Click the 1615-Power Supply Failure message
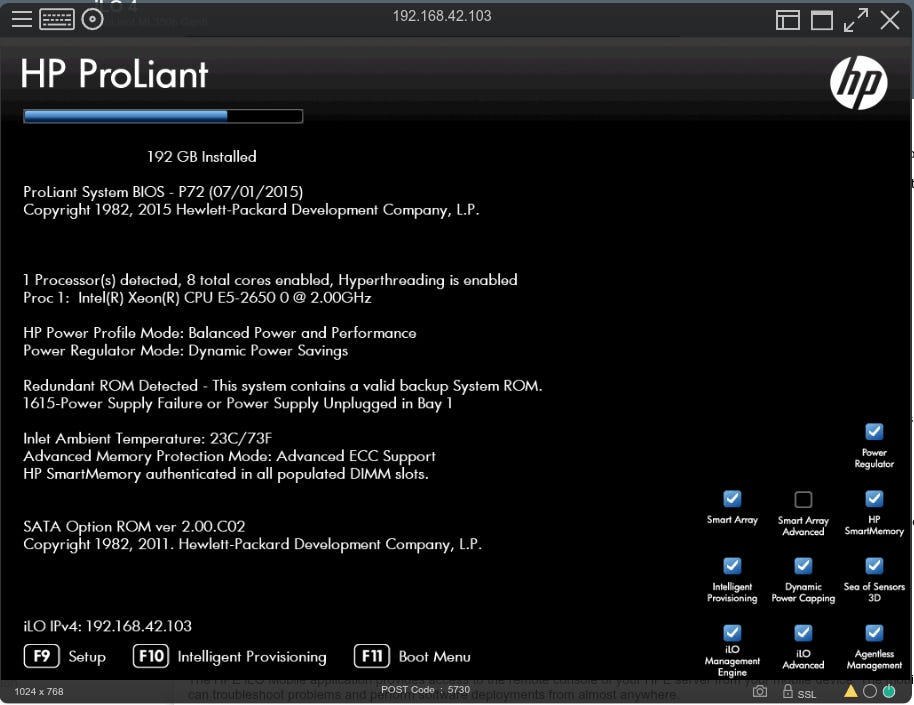This screenshot has height=705, width=914. (x=238, y=404)
